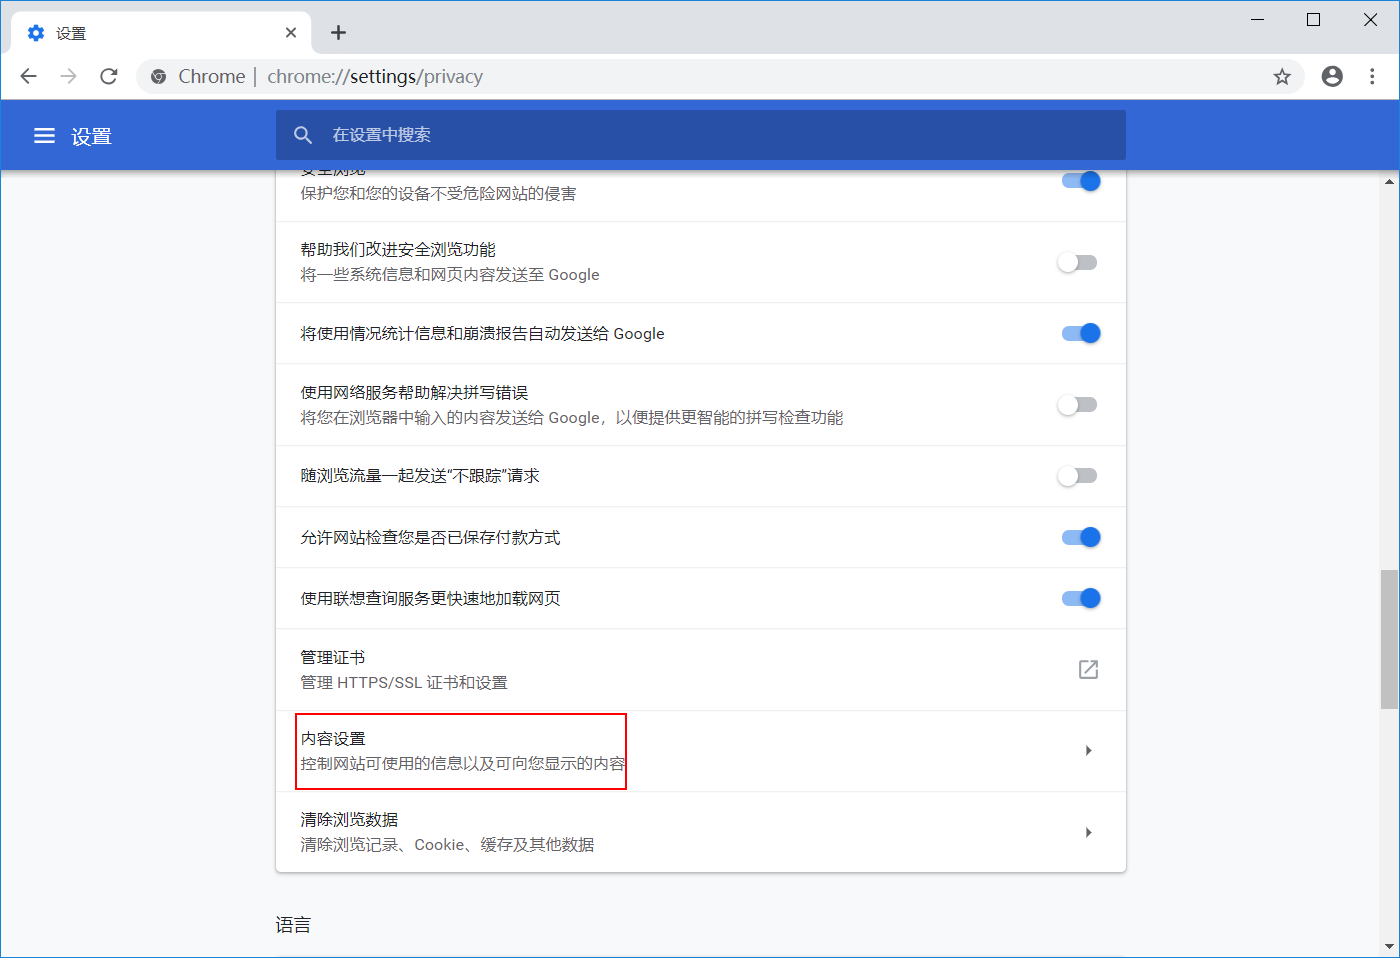Screen dimensions: 1400x958
Task: Enable 随浏览流量一起发送"不跟踪"请求
Action: (x=1080, y=476)
